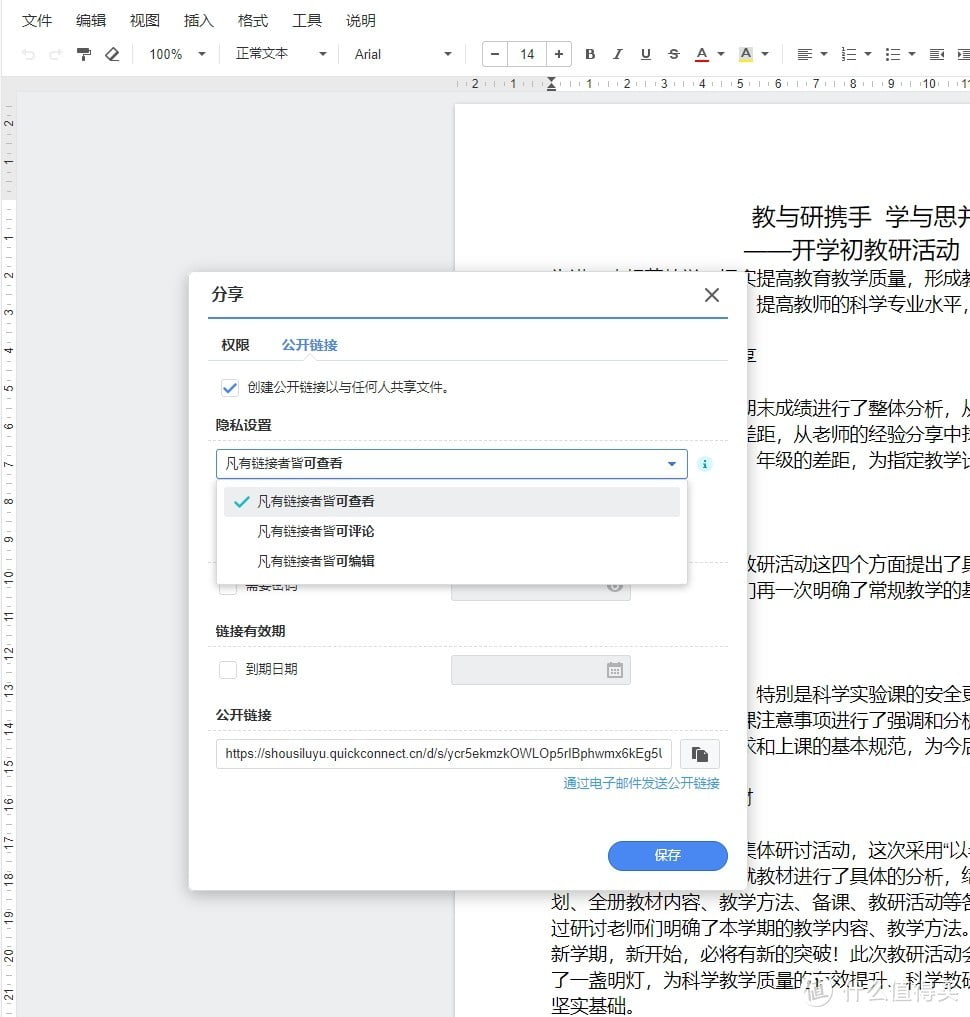The width and height of the screenshot is (970, 1017).
Task: Click the copy public link icon
Action: (699, 754)
